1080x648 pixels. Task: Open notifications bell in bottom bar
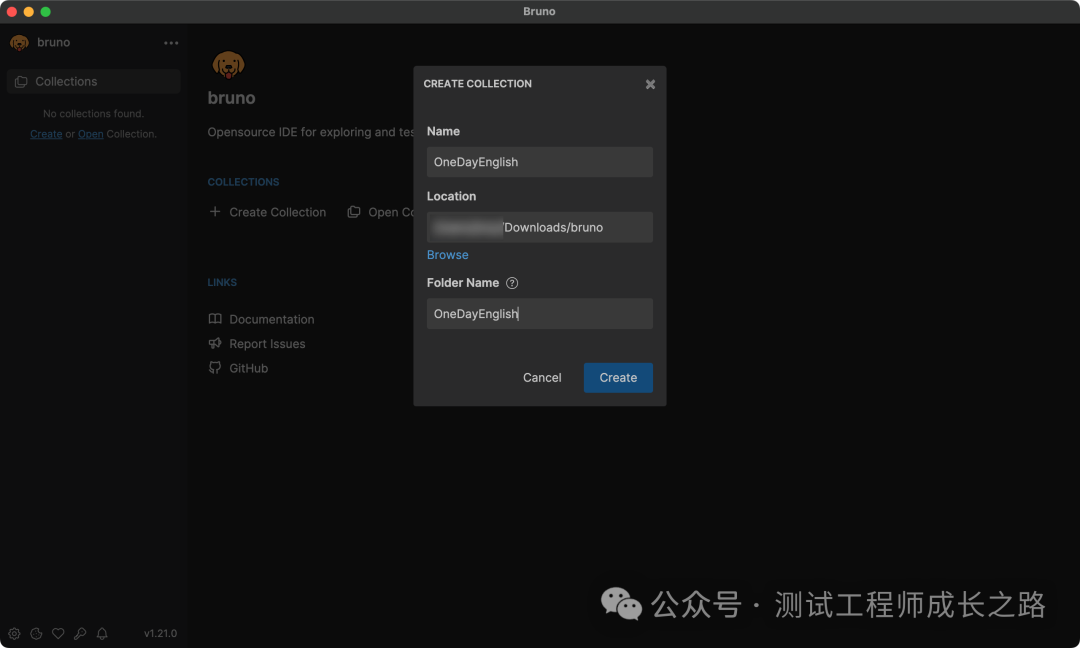coord(102,634)
